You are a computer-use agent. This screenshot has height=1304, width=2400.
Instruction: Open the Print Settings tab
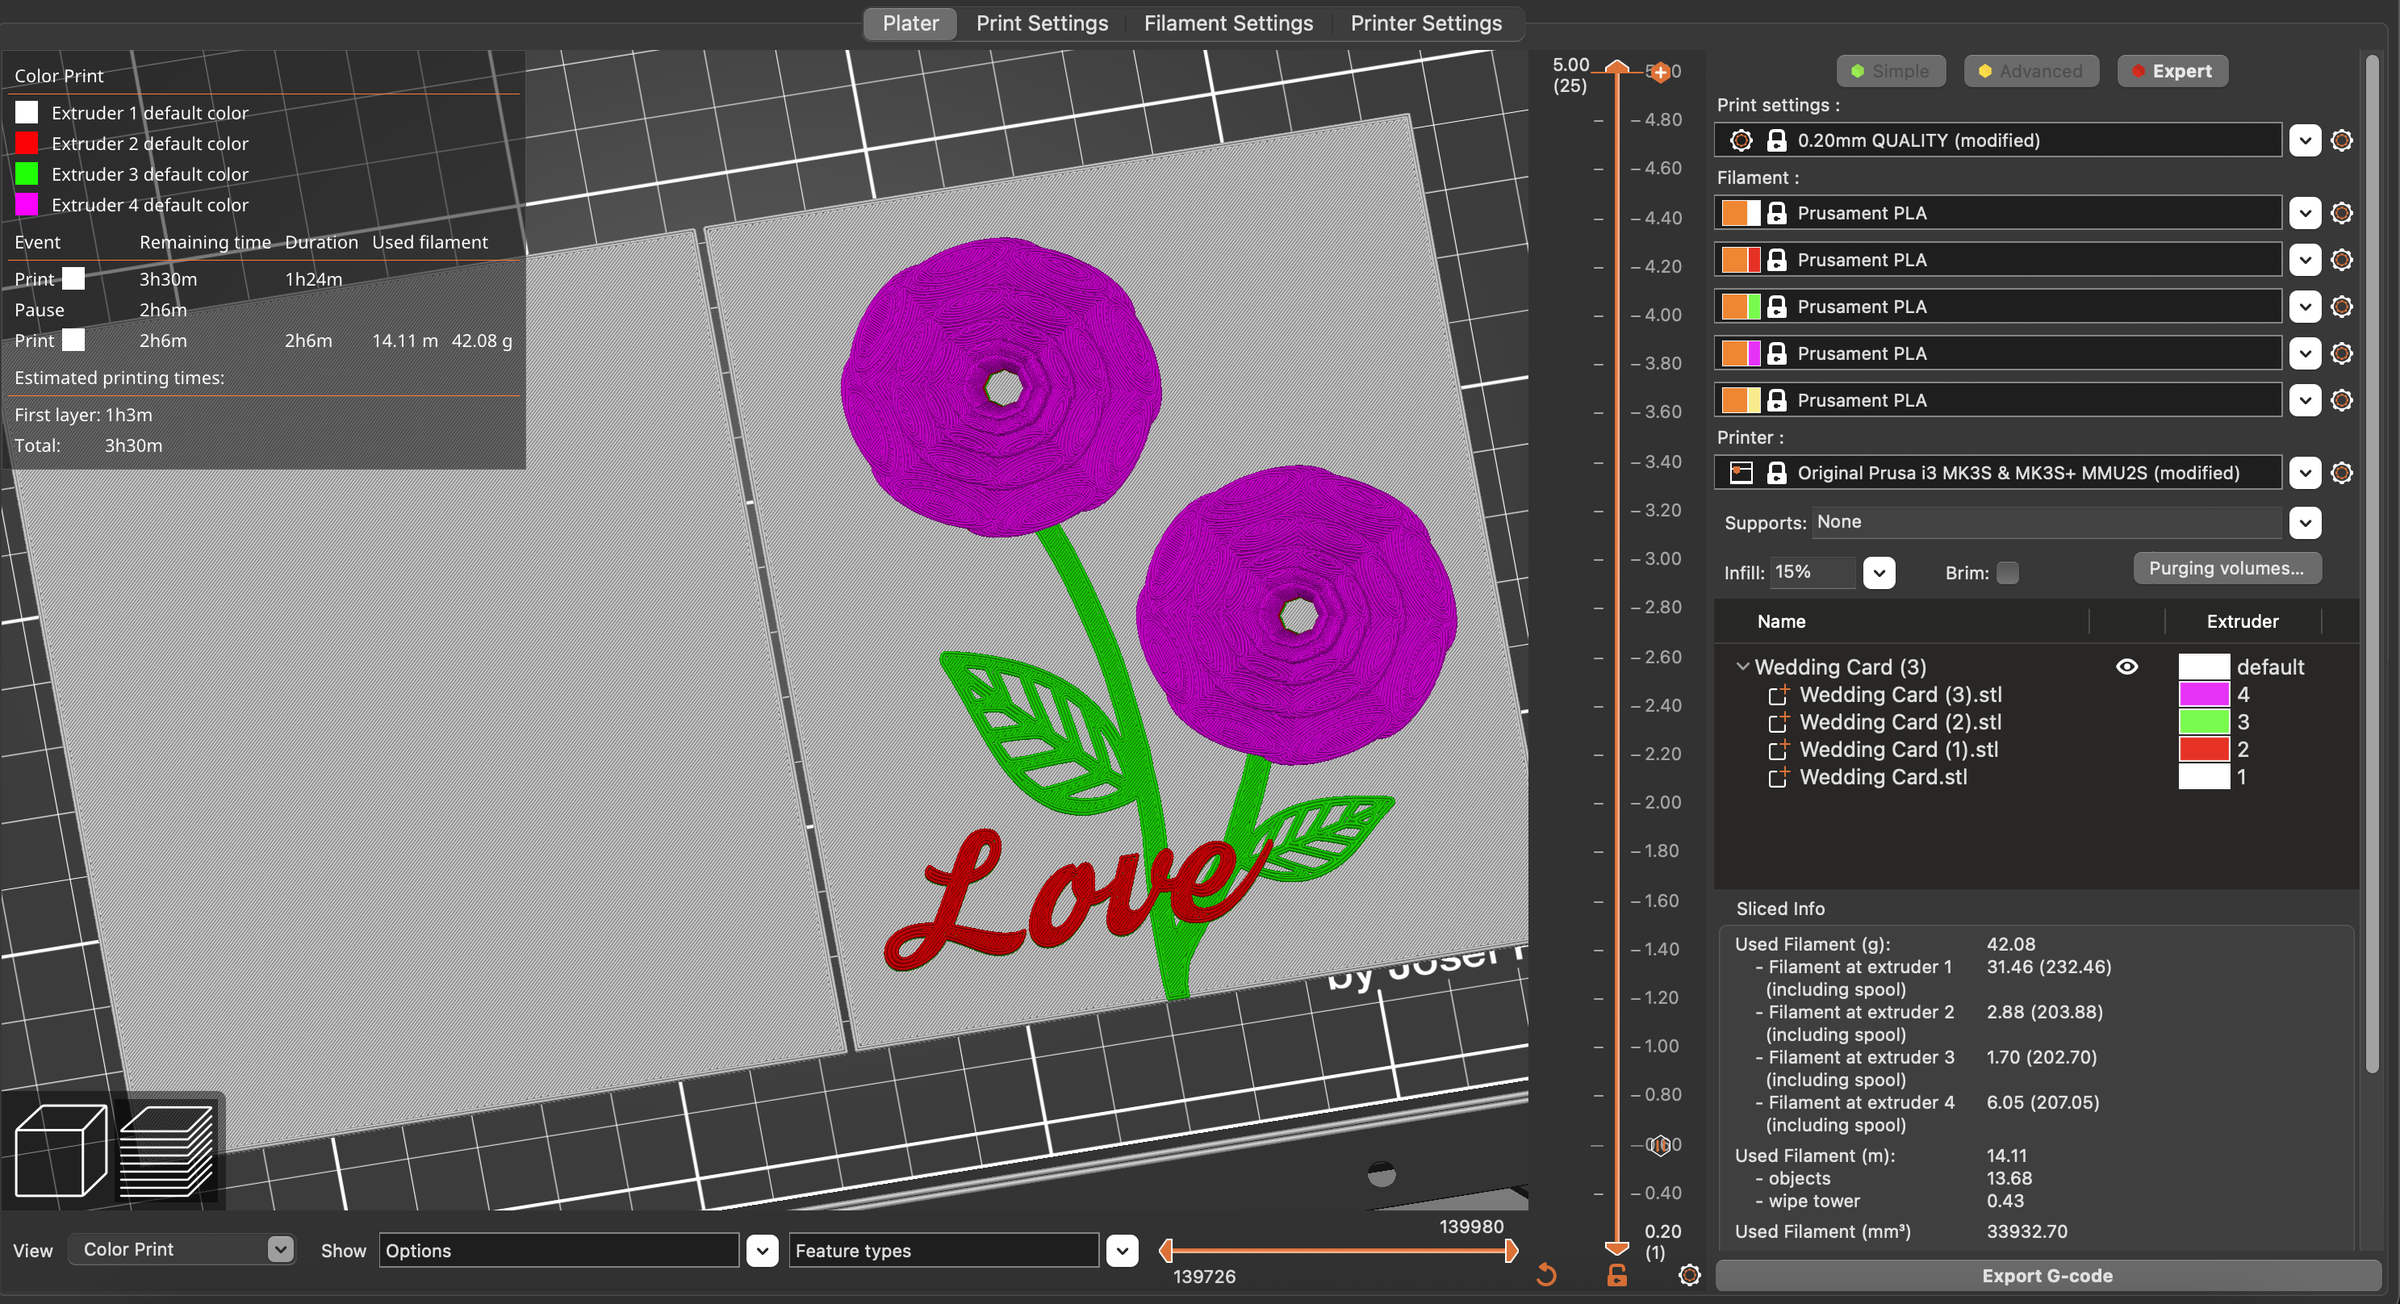coord(1041,23)
